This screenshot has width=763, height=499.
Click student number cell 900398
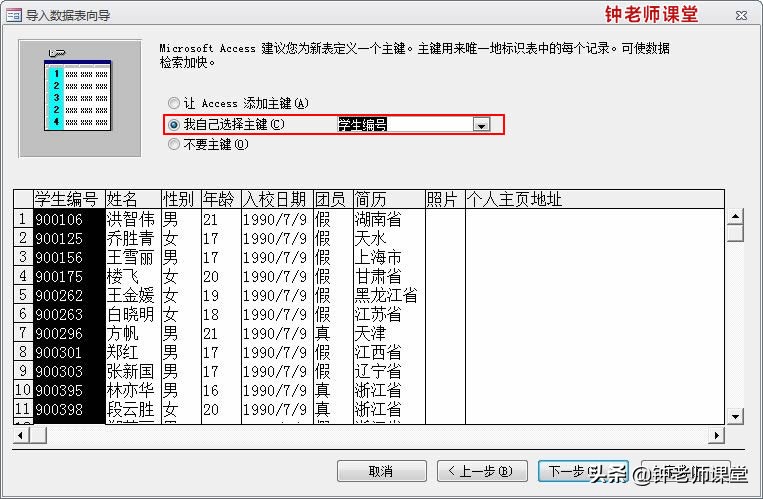click(x=69, y=409)
